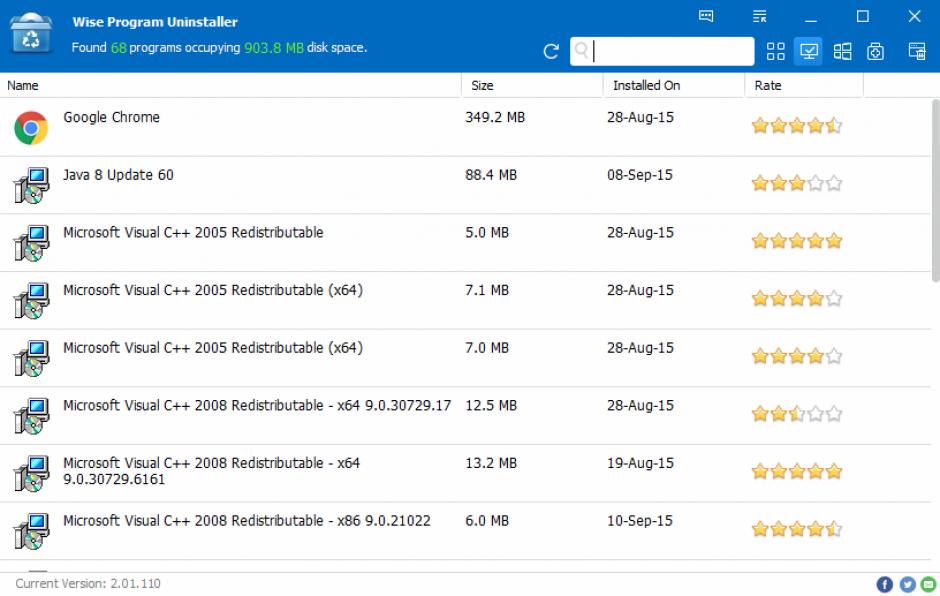Open the Facebook share icon
The width and height of the screenshot is (940, 596).
point(885,584)
